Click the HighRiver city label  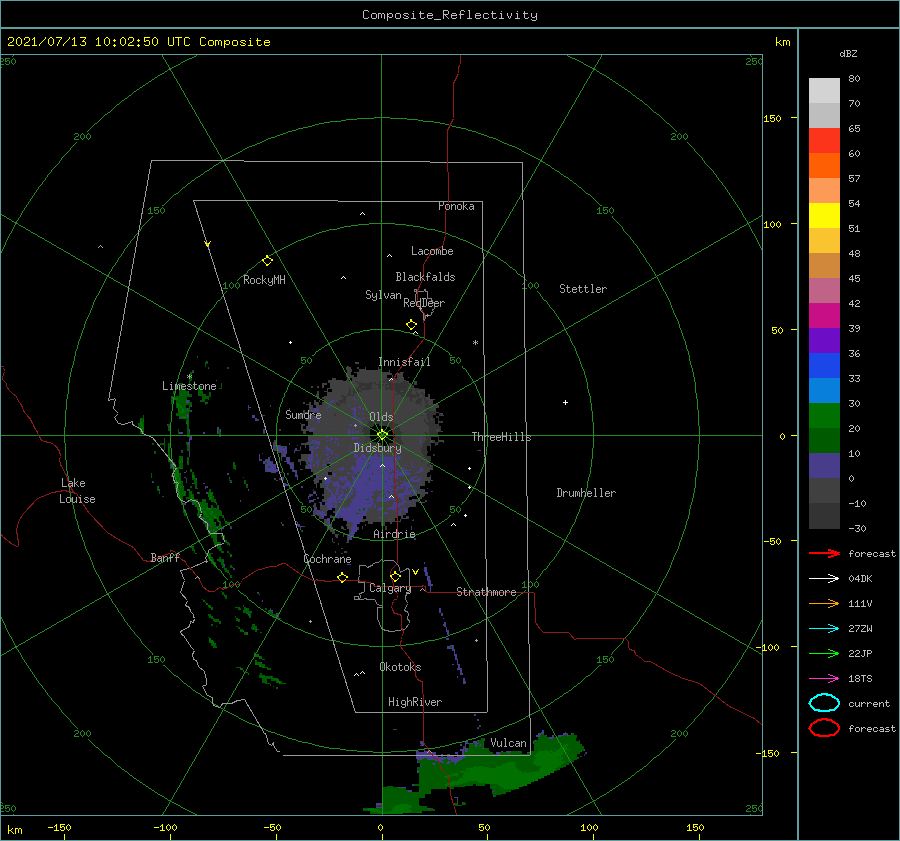(x=415, y=702)
